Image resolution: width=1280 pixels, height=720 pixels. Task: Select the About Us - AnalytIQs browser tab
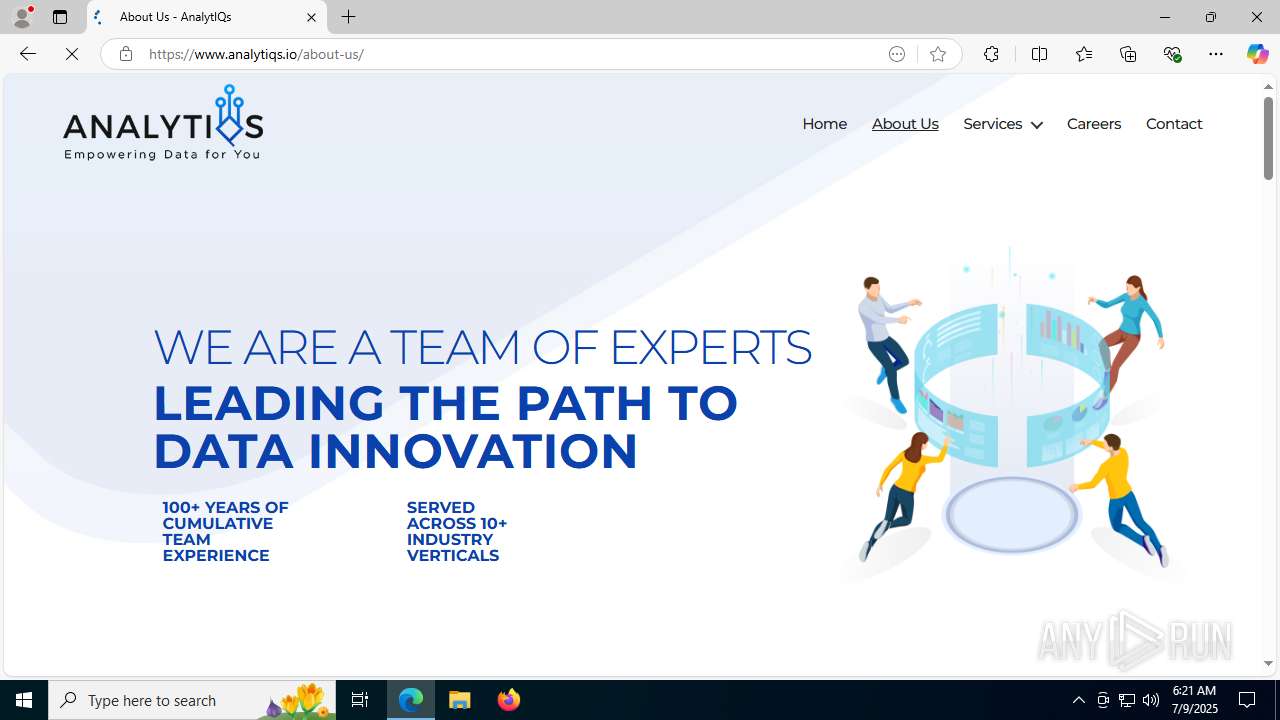pyautogui.click(x=207, y=17)
